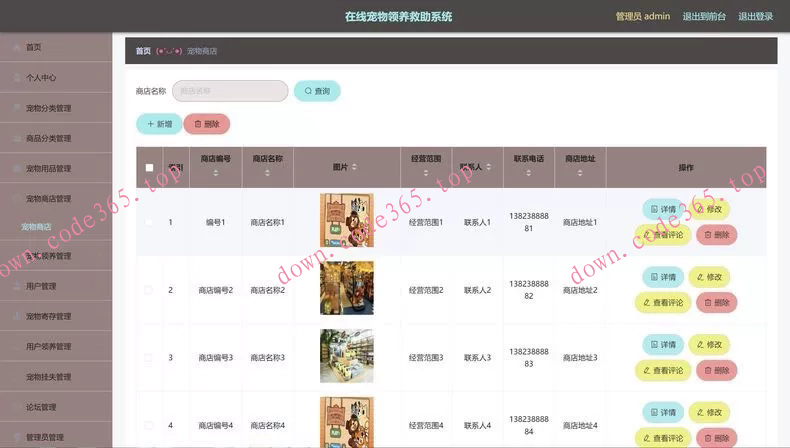Select 宠物商店 submenu item
Image resolution: width=790 pixels, height=448 pixels.
coord(36,227)
